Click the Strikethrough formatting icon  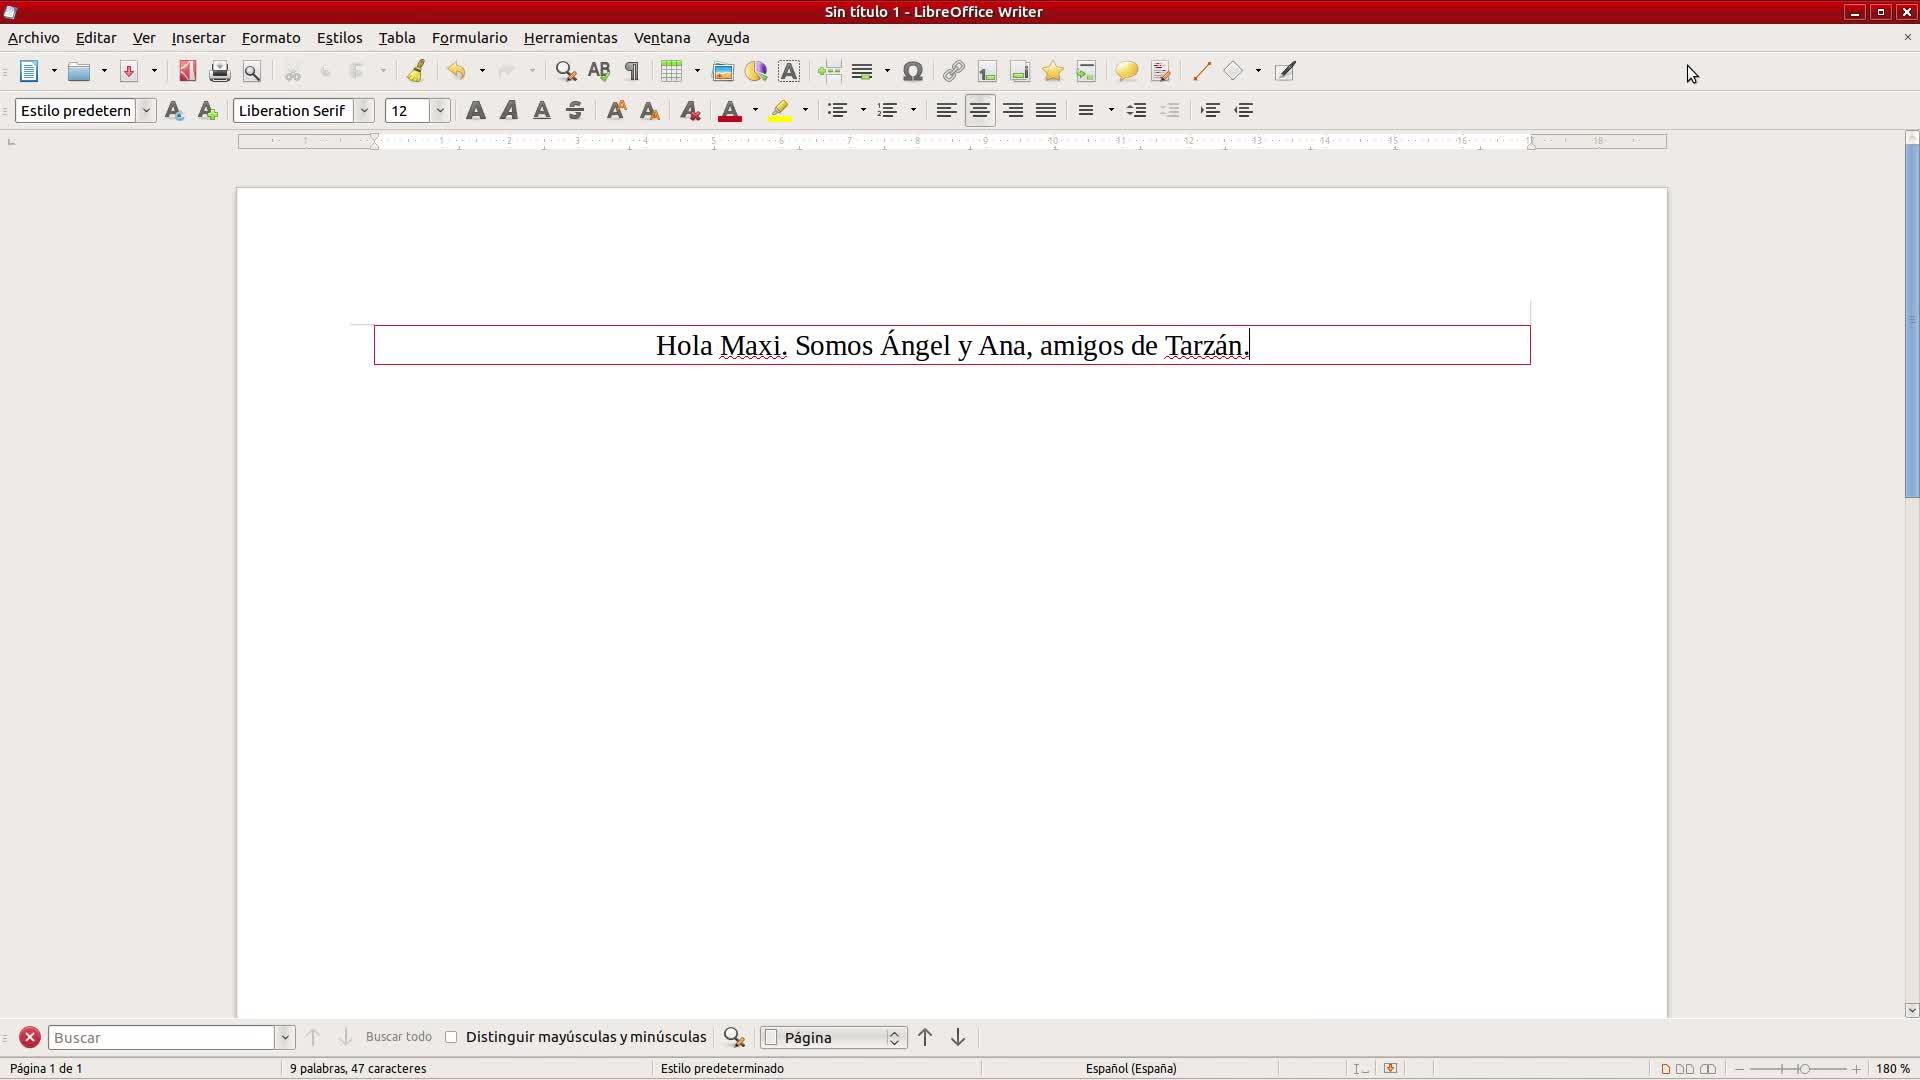coord(575,110)
